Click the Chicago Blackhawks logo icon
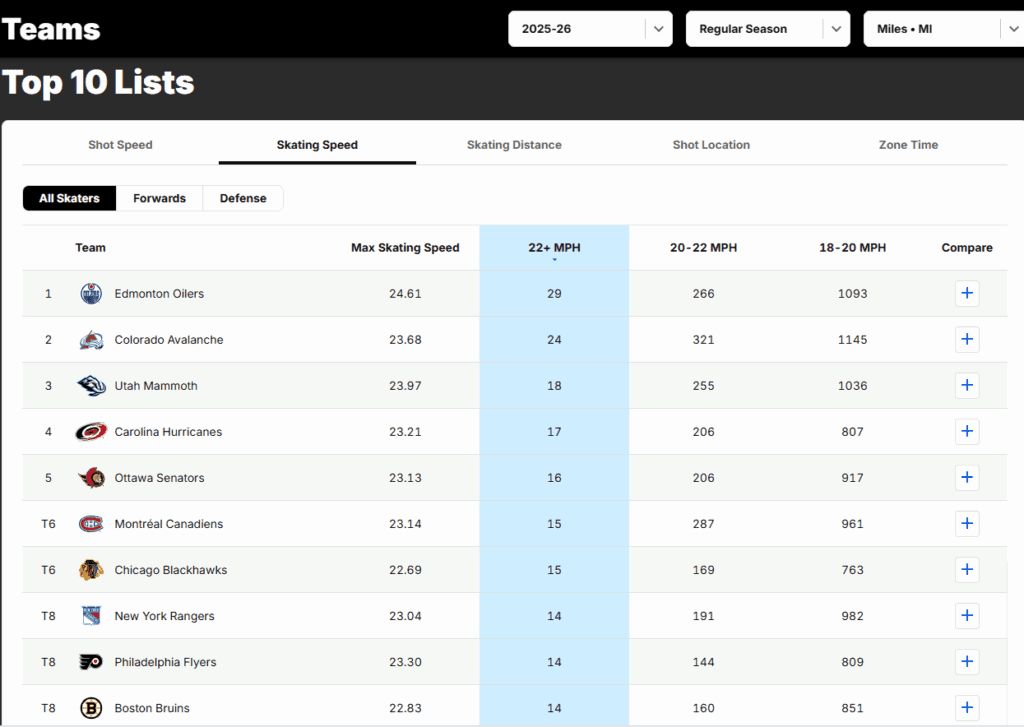The image size is (1024, 727). [x=91, y=570]
